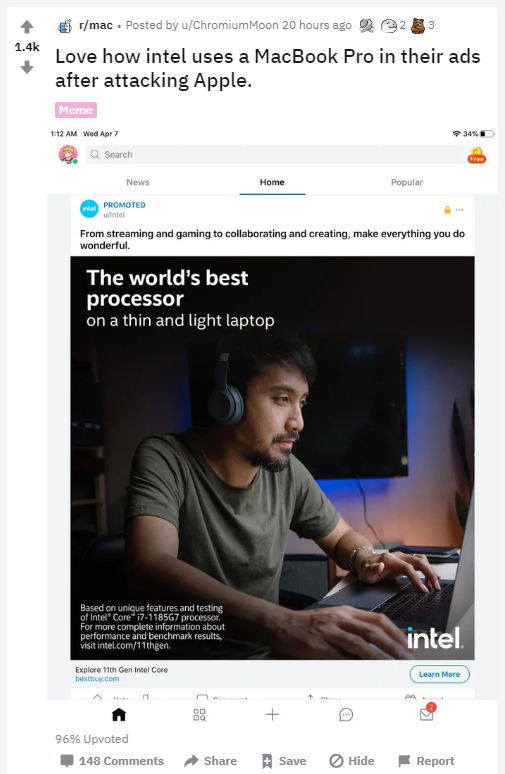Open the 148 Comments section
Viewport: 505px width, 774px height.
point(112,761)
